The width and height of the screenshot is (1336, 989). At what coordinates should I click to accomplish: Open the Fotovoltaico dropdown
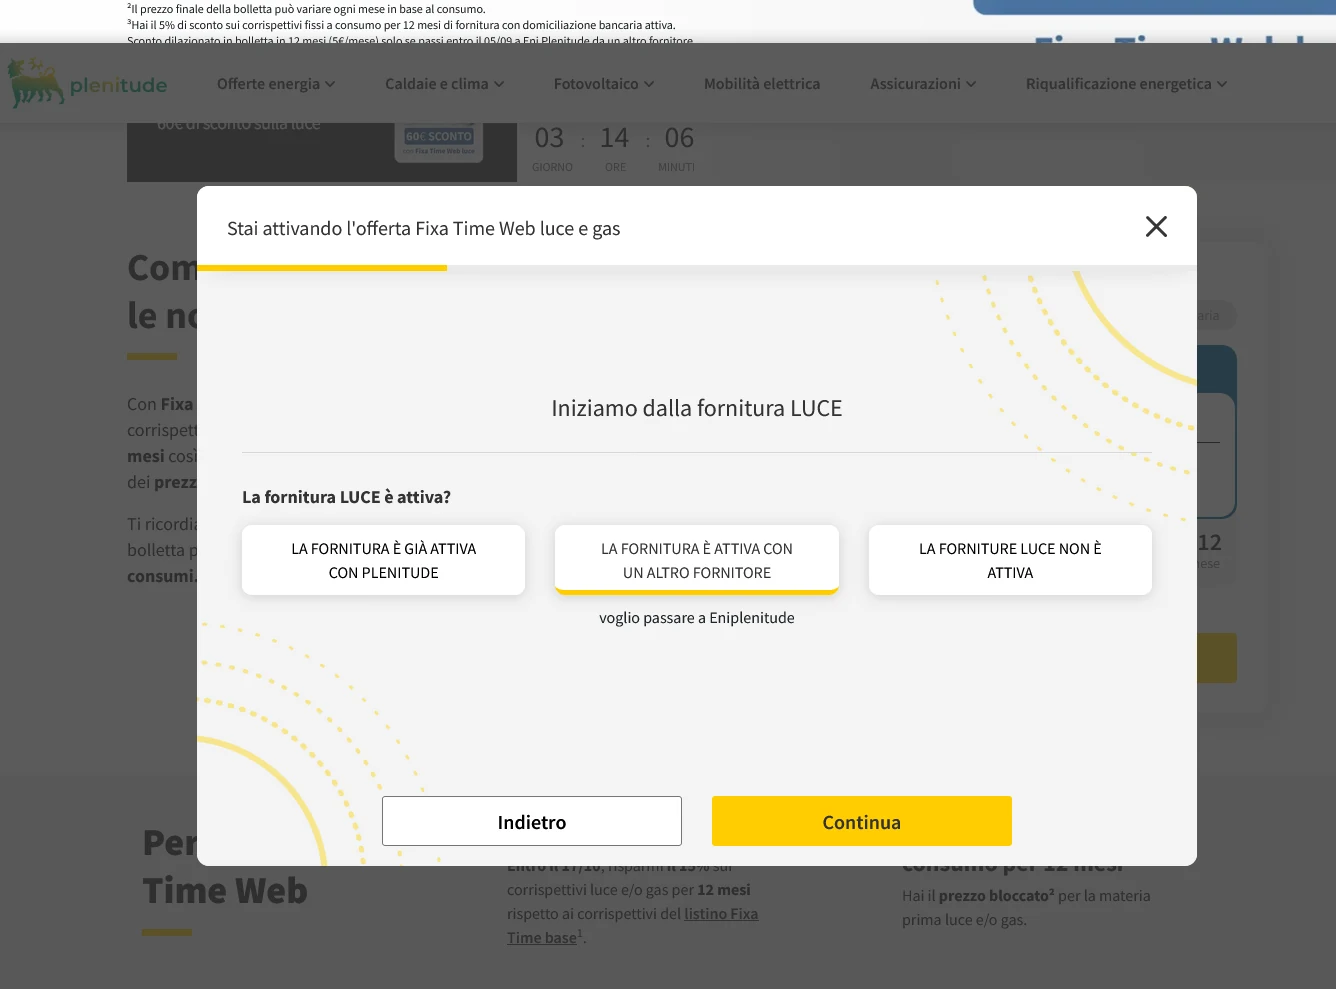coord(604,84)
